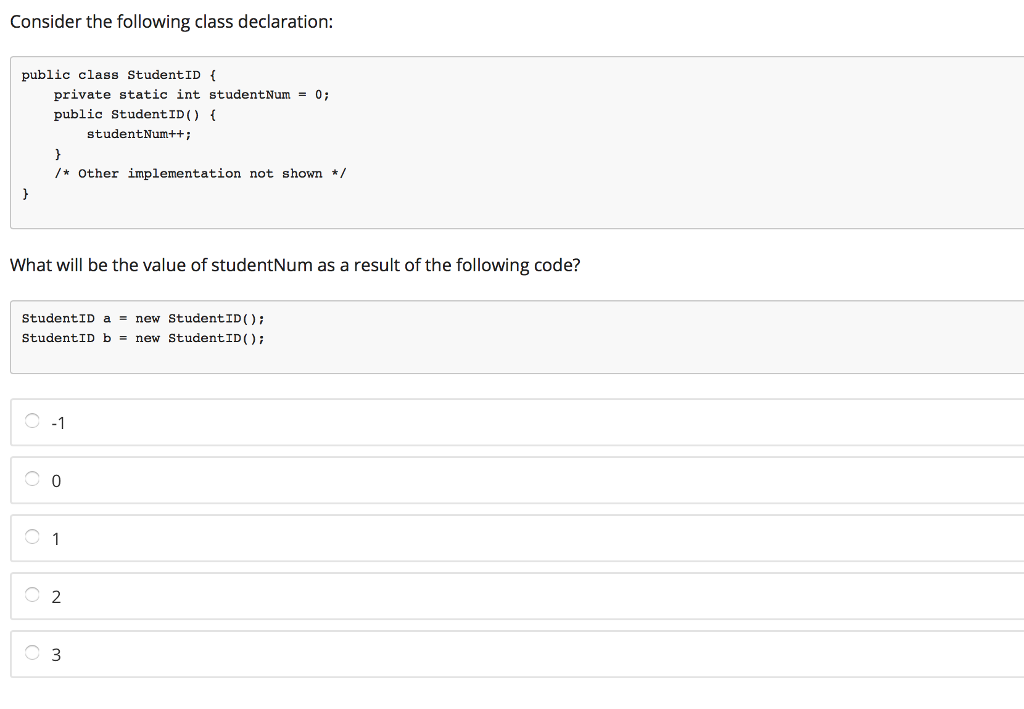Select the radio button for answer 0
The height and width of the screenshot is (709, 1024).
[31, 479]
